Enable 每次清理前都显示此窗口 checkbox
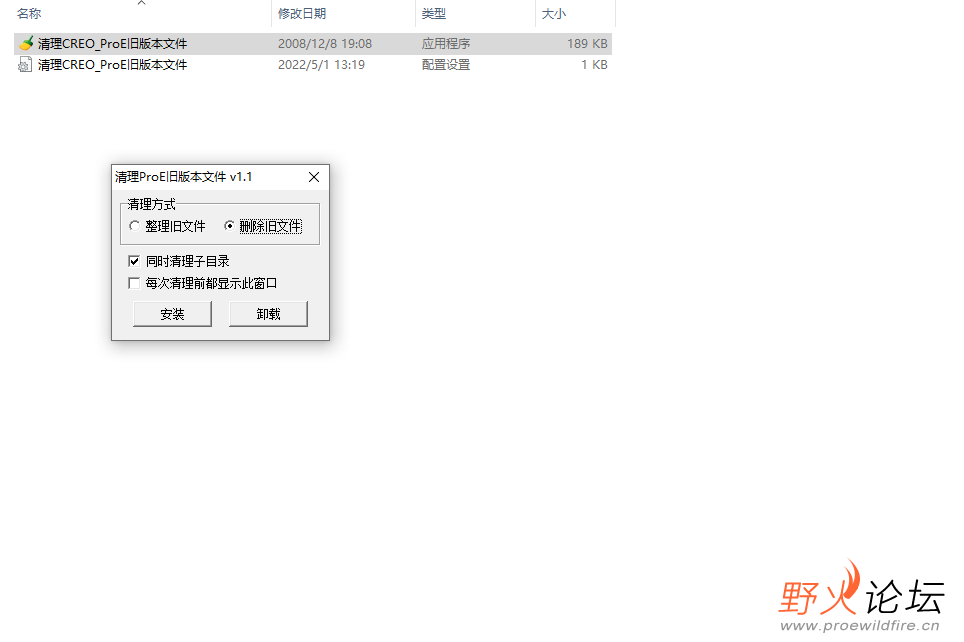 (x=134, y=283)
